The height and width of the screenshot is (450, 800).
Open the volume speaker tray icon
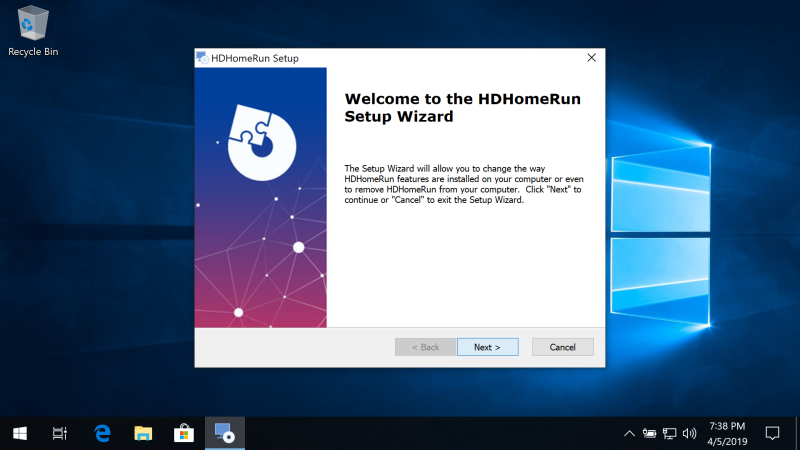point(689,434)
